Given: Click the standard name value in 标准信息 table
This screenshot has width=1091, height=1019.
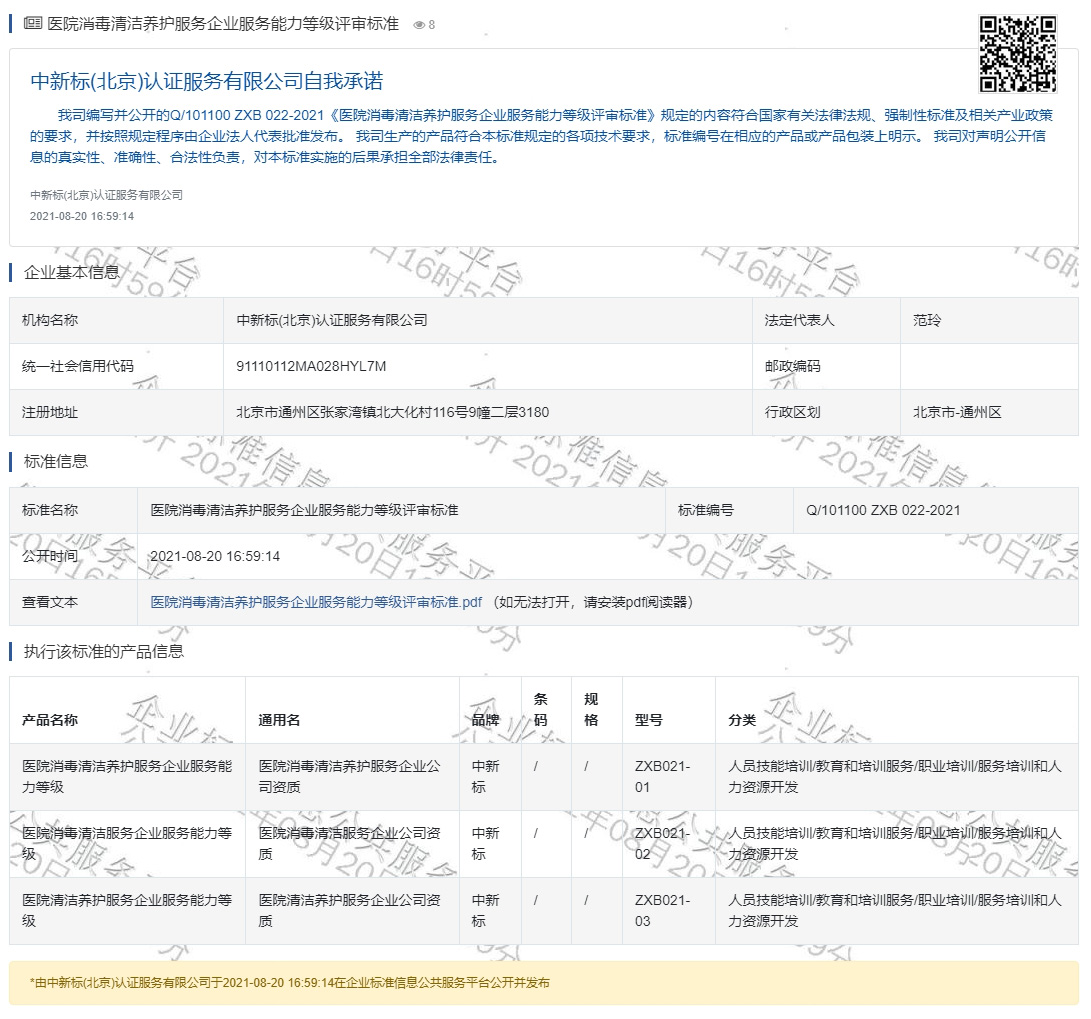Looking at the screenshot, I should tap(304, 511).
